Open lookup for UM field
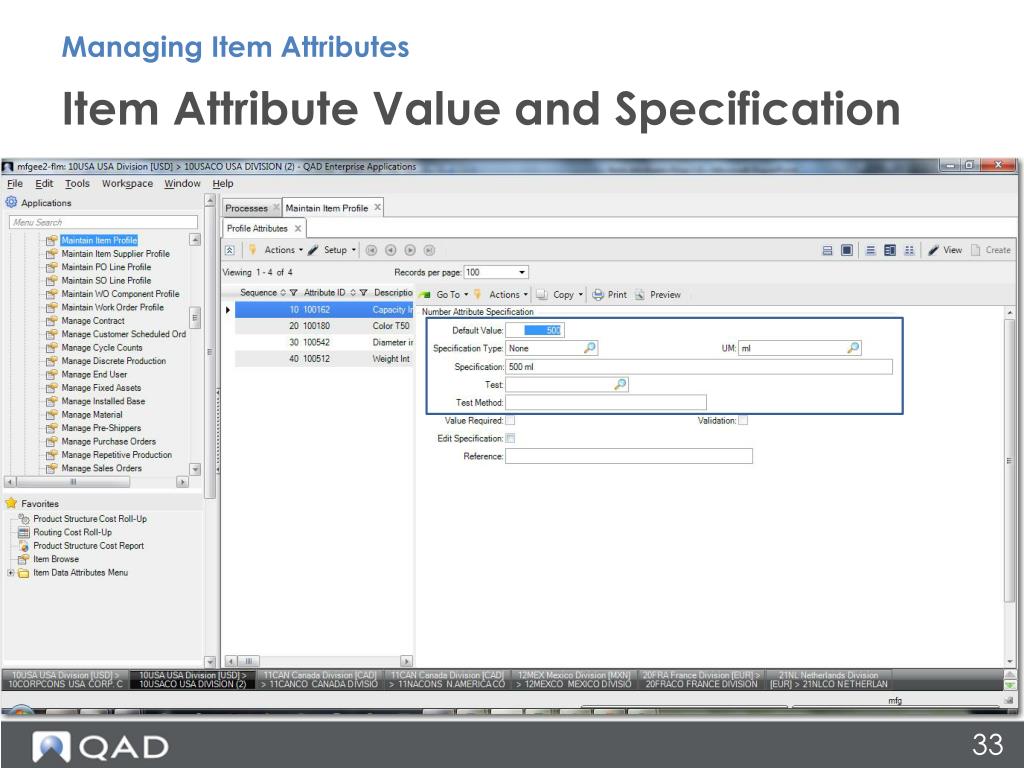Screen dimensions: 1024x768 coord(854,348)
